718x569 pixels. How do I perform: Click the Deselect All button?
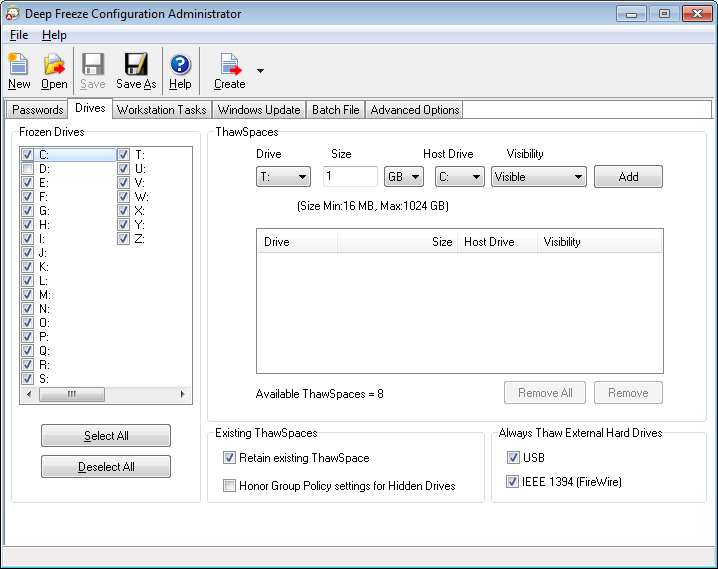pyautogui.click(x=106, y=466)
